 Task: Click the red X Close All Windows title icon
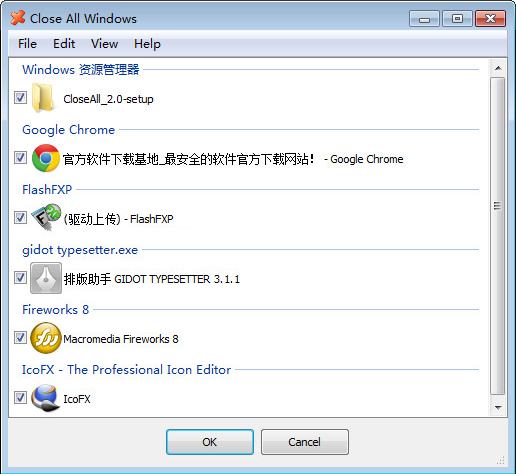(18, 18)
